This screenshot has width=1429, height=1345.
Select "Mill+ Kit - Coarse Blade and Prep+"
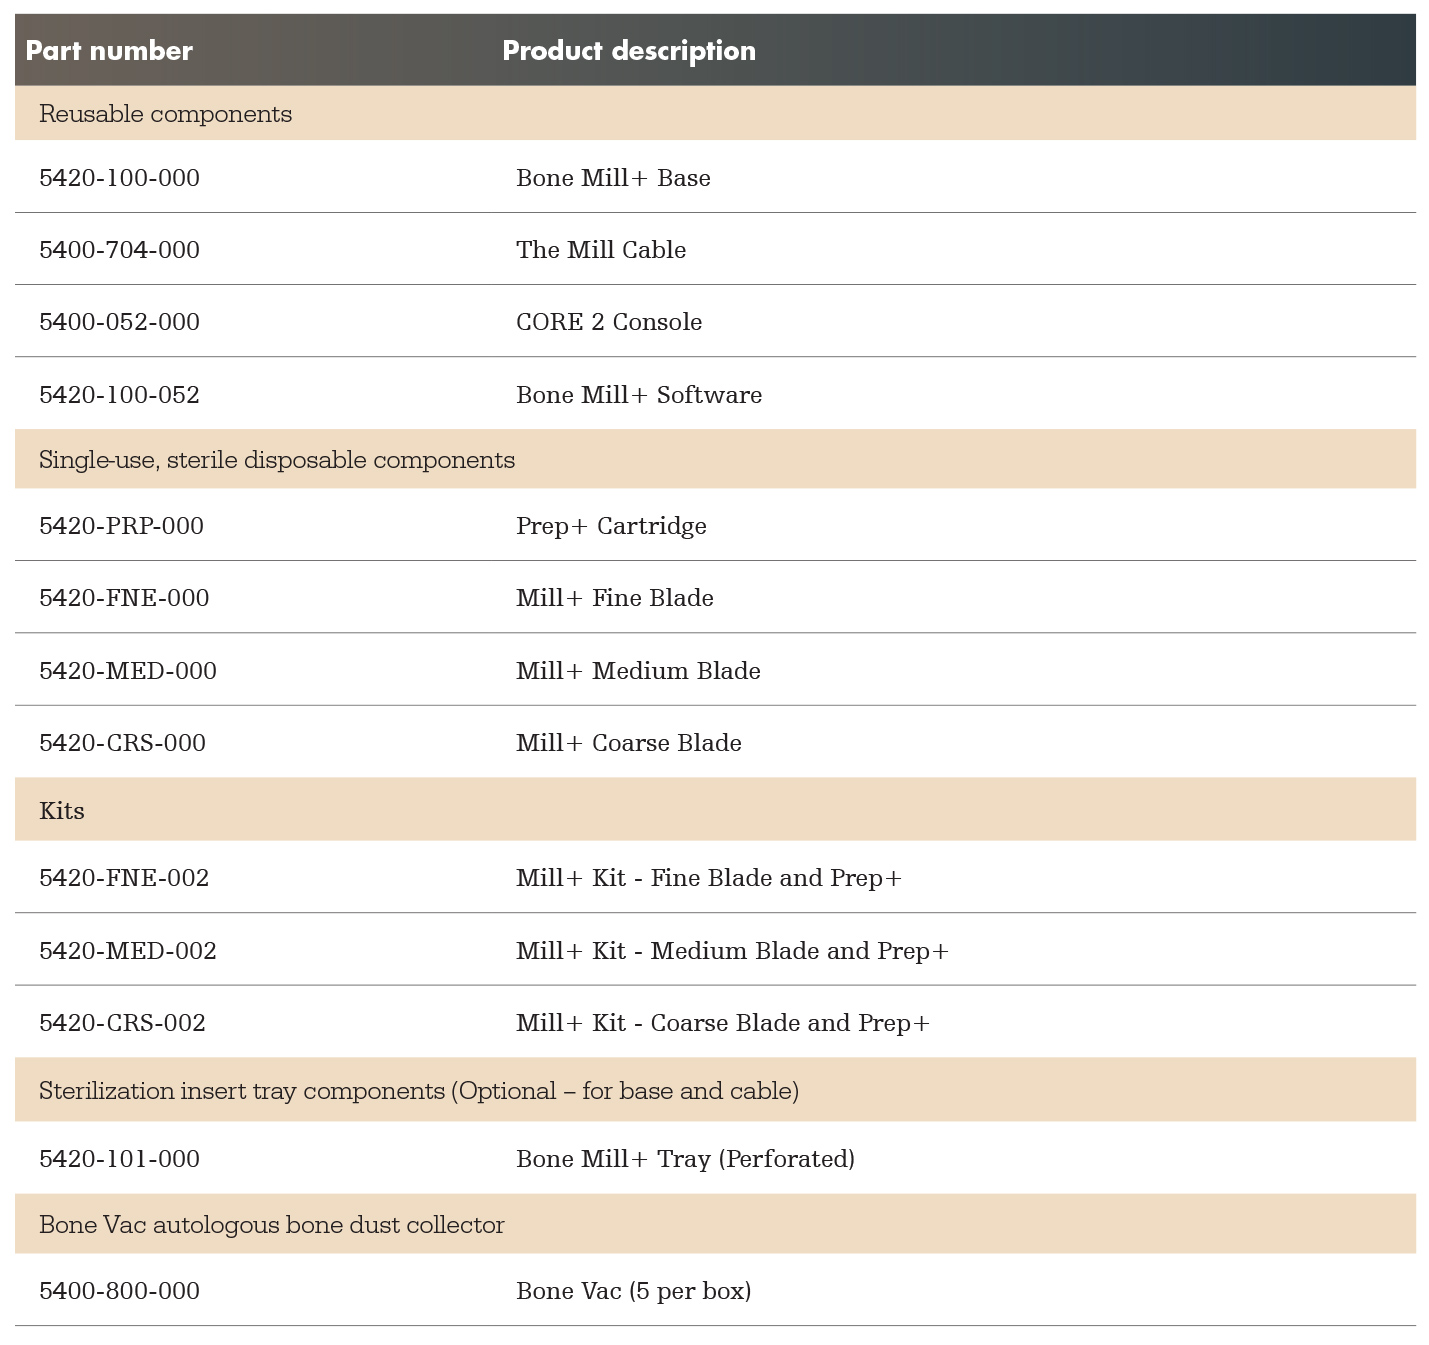click(x=723, y=1023)
